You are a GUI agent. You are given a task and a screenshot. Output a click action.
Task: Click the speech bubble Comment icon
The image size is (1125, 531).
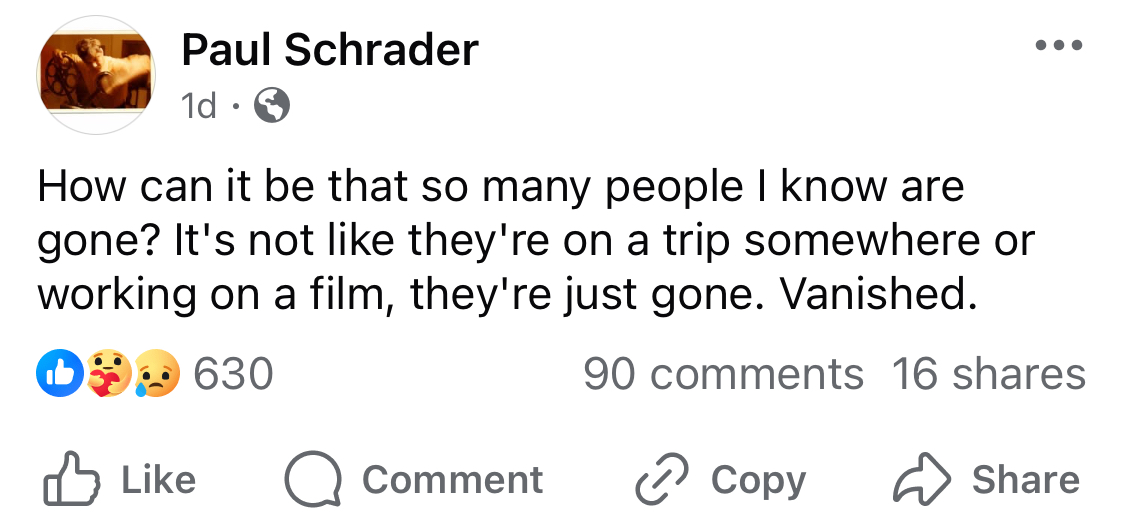click(x=313, y=479)
